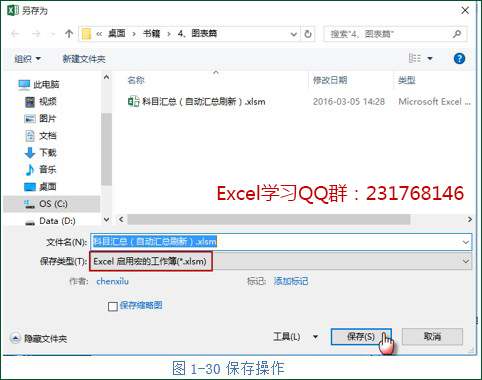This screenshot has width=482, height=380.
Task: Click the Back navigation arrow
Action: click(15, 34)
